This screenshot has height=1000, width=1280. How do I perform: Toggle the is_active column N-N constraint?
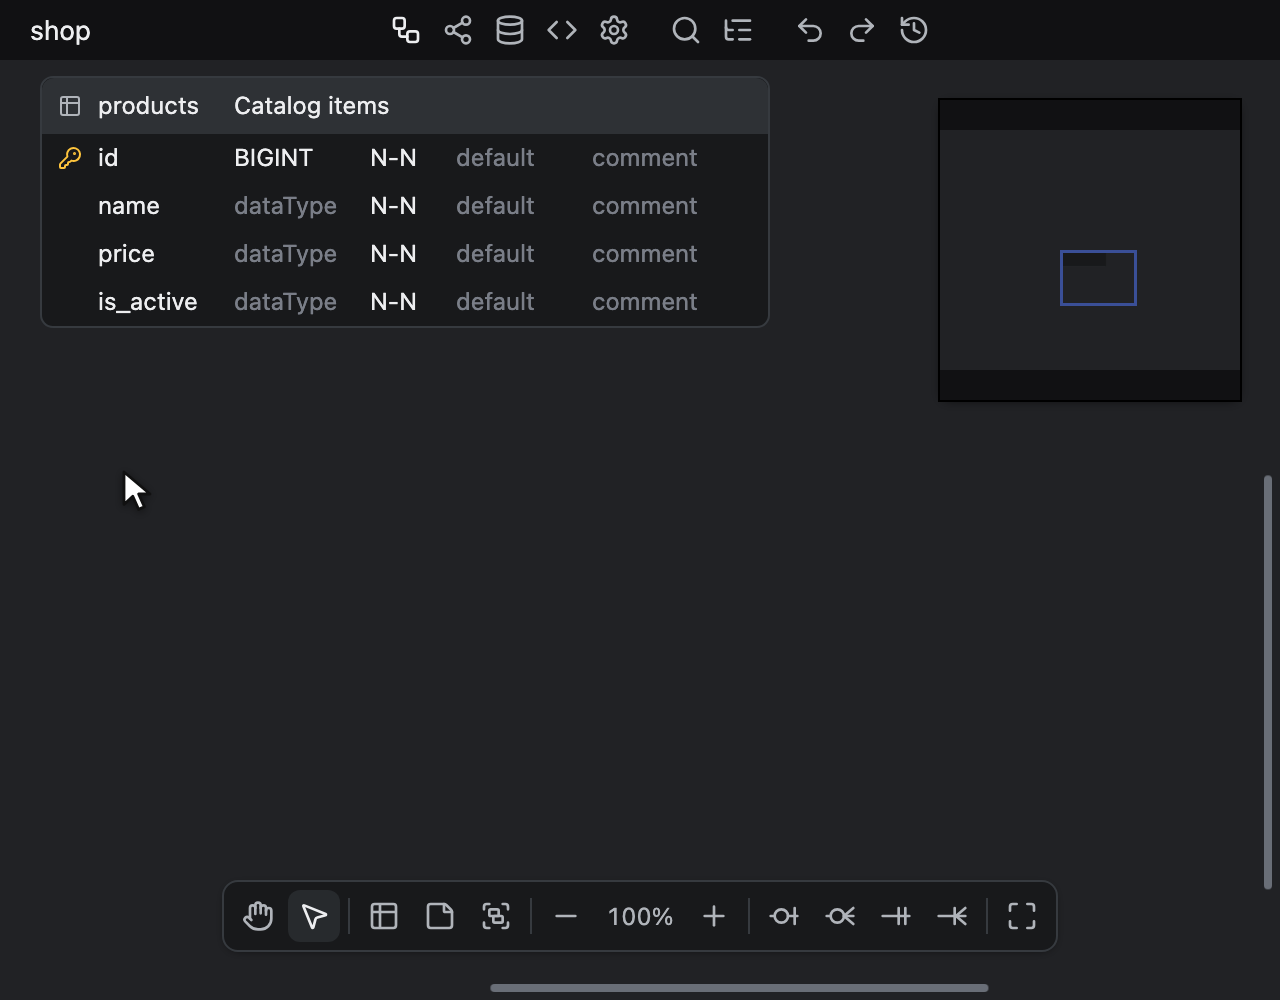click(x=393, y=302)
